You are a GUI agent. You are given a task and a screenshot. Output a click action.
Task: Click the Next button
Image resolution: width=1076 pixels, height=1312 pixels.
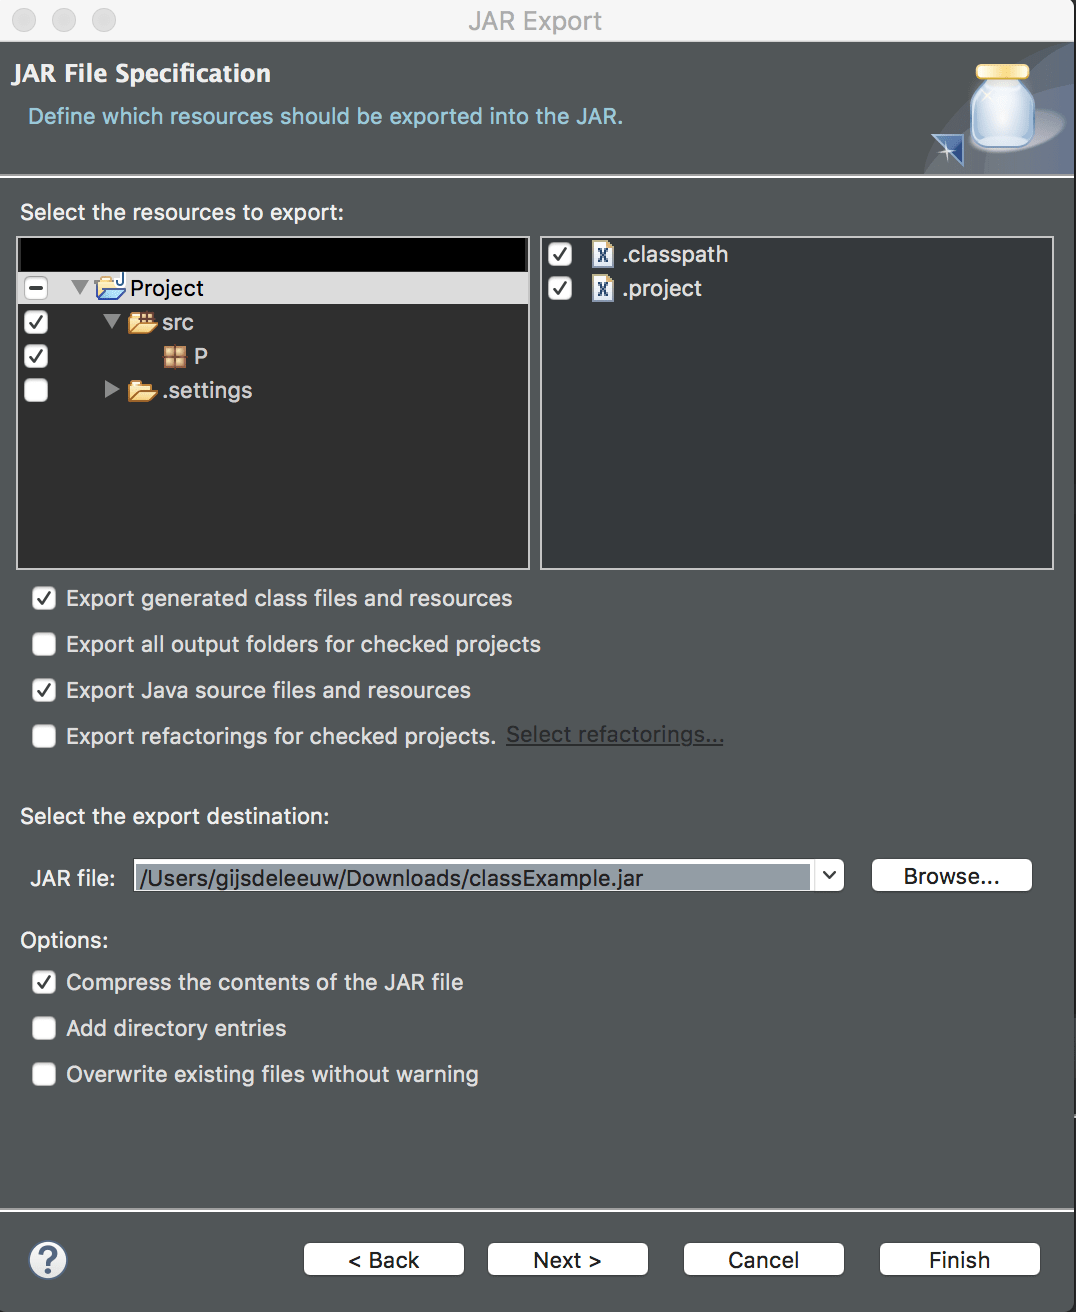[x=567, y=1259]
